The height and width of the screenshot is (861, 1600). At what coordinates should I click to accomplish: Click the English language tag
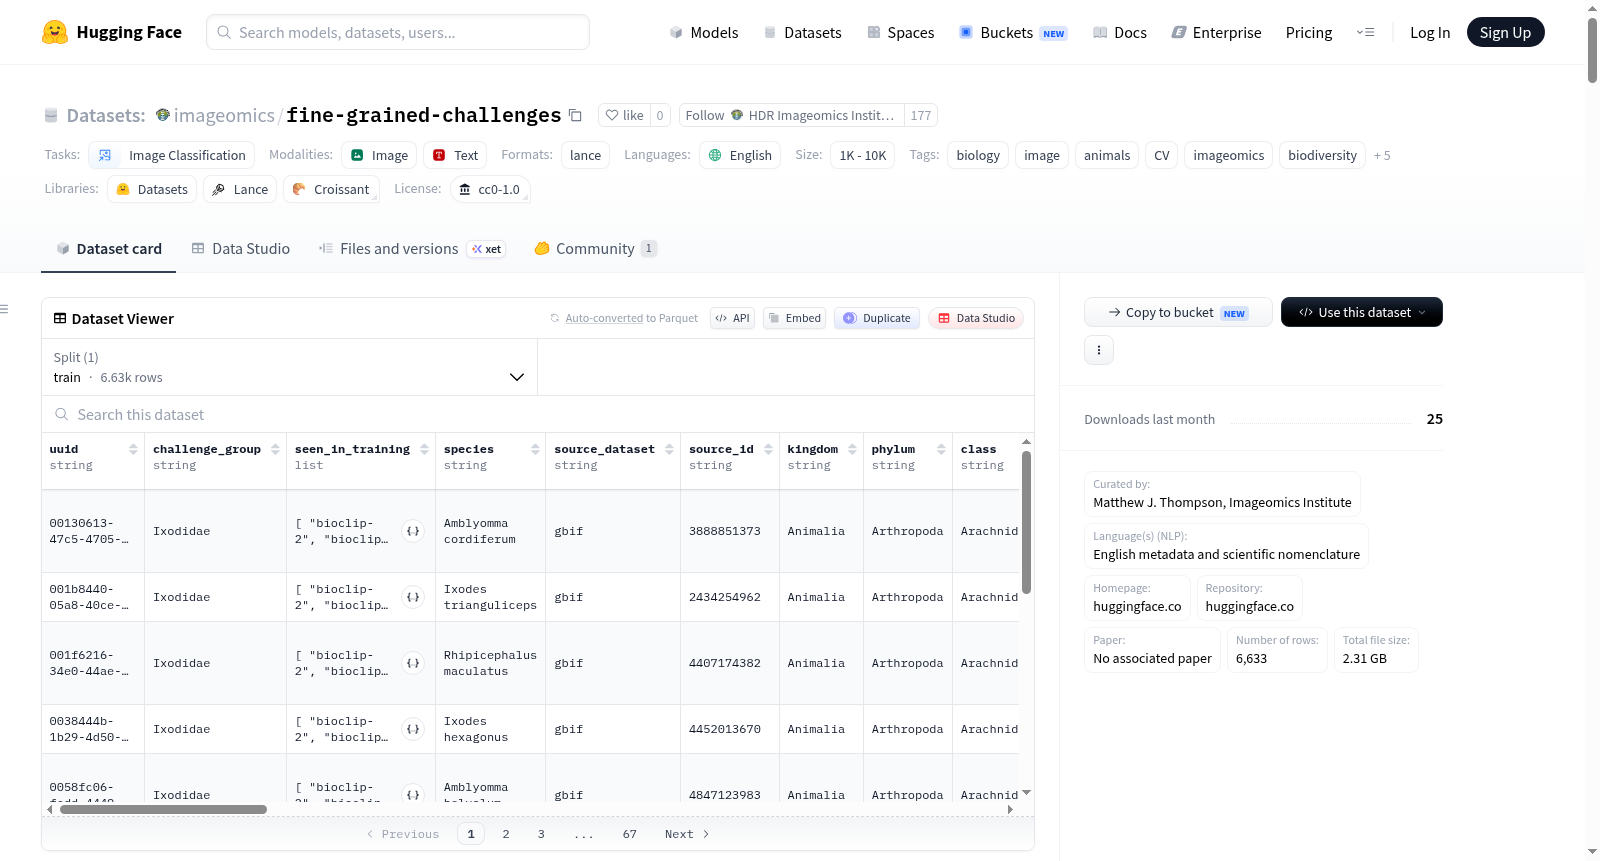pos(740,155)
